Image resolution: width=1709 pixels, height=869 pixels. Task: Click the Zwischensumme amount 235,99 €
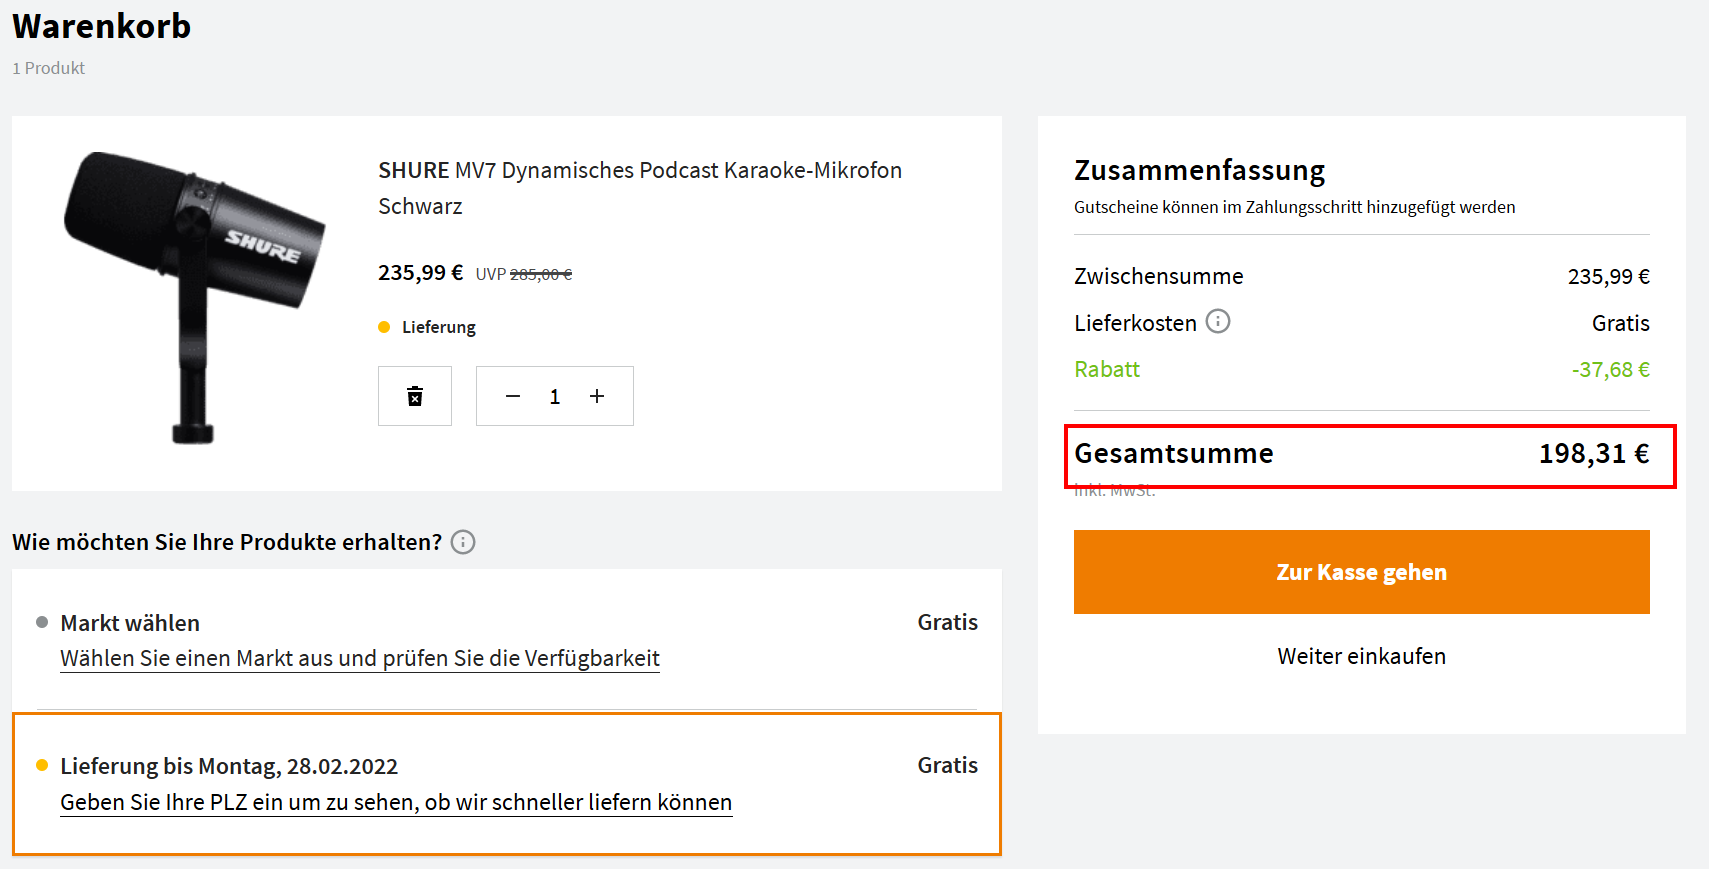coord(1608,277)
